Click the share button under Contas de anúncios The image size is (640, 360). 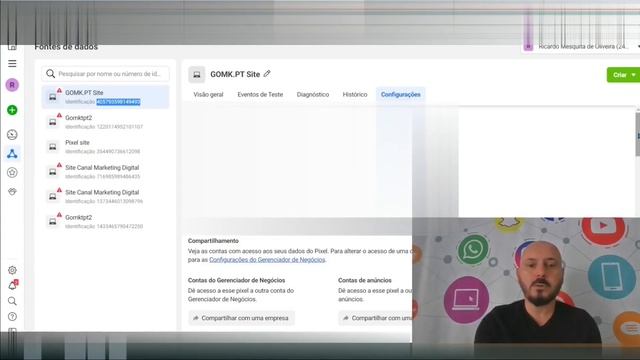point(375,318)
